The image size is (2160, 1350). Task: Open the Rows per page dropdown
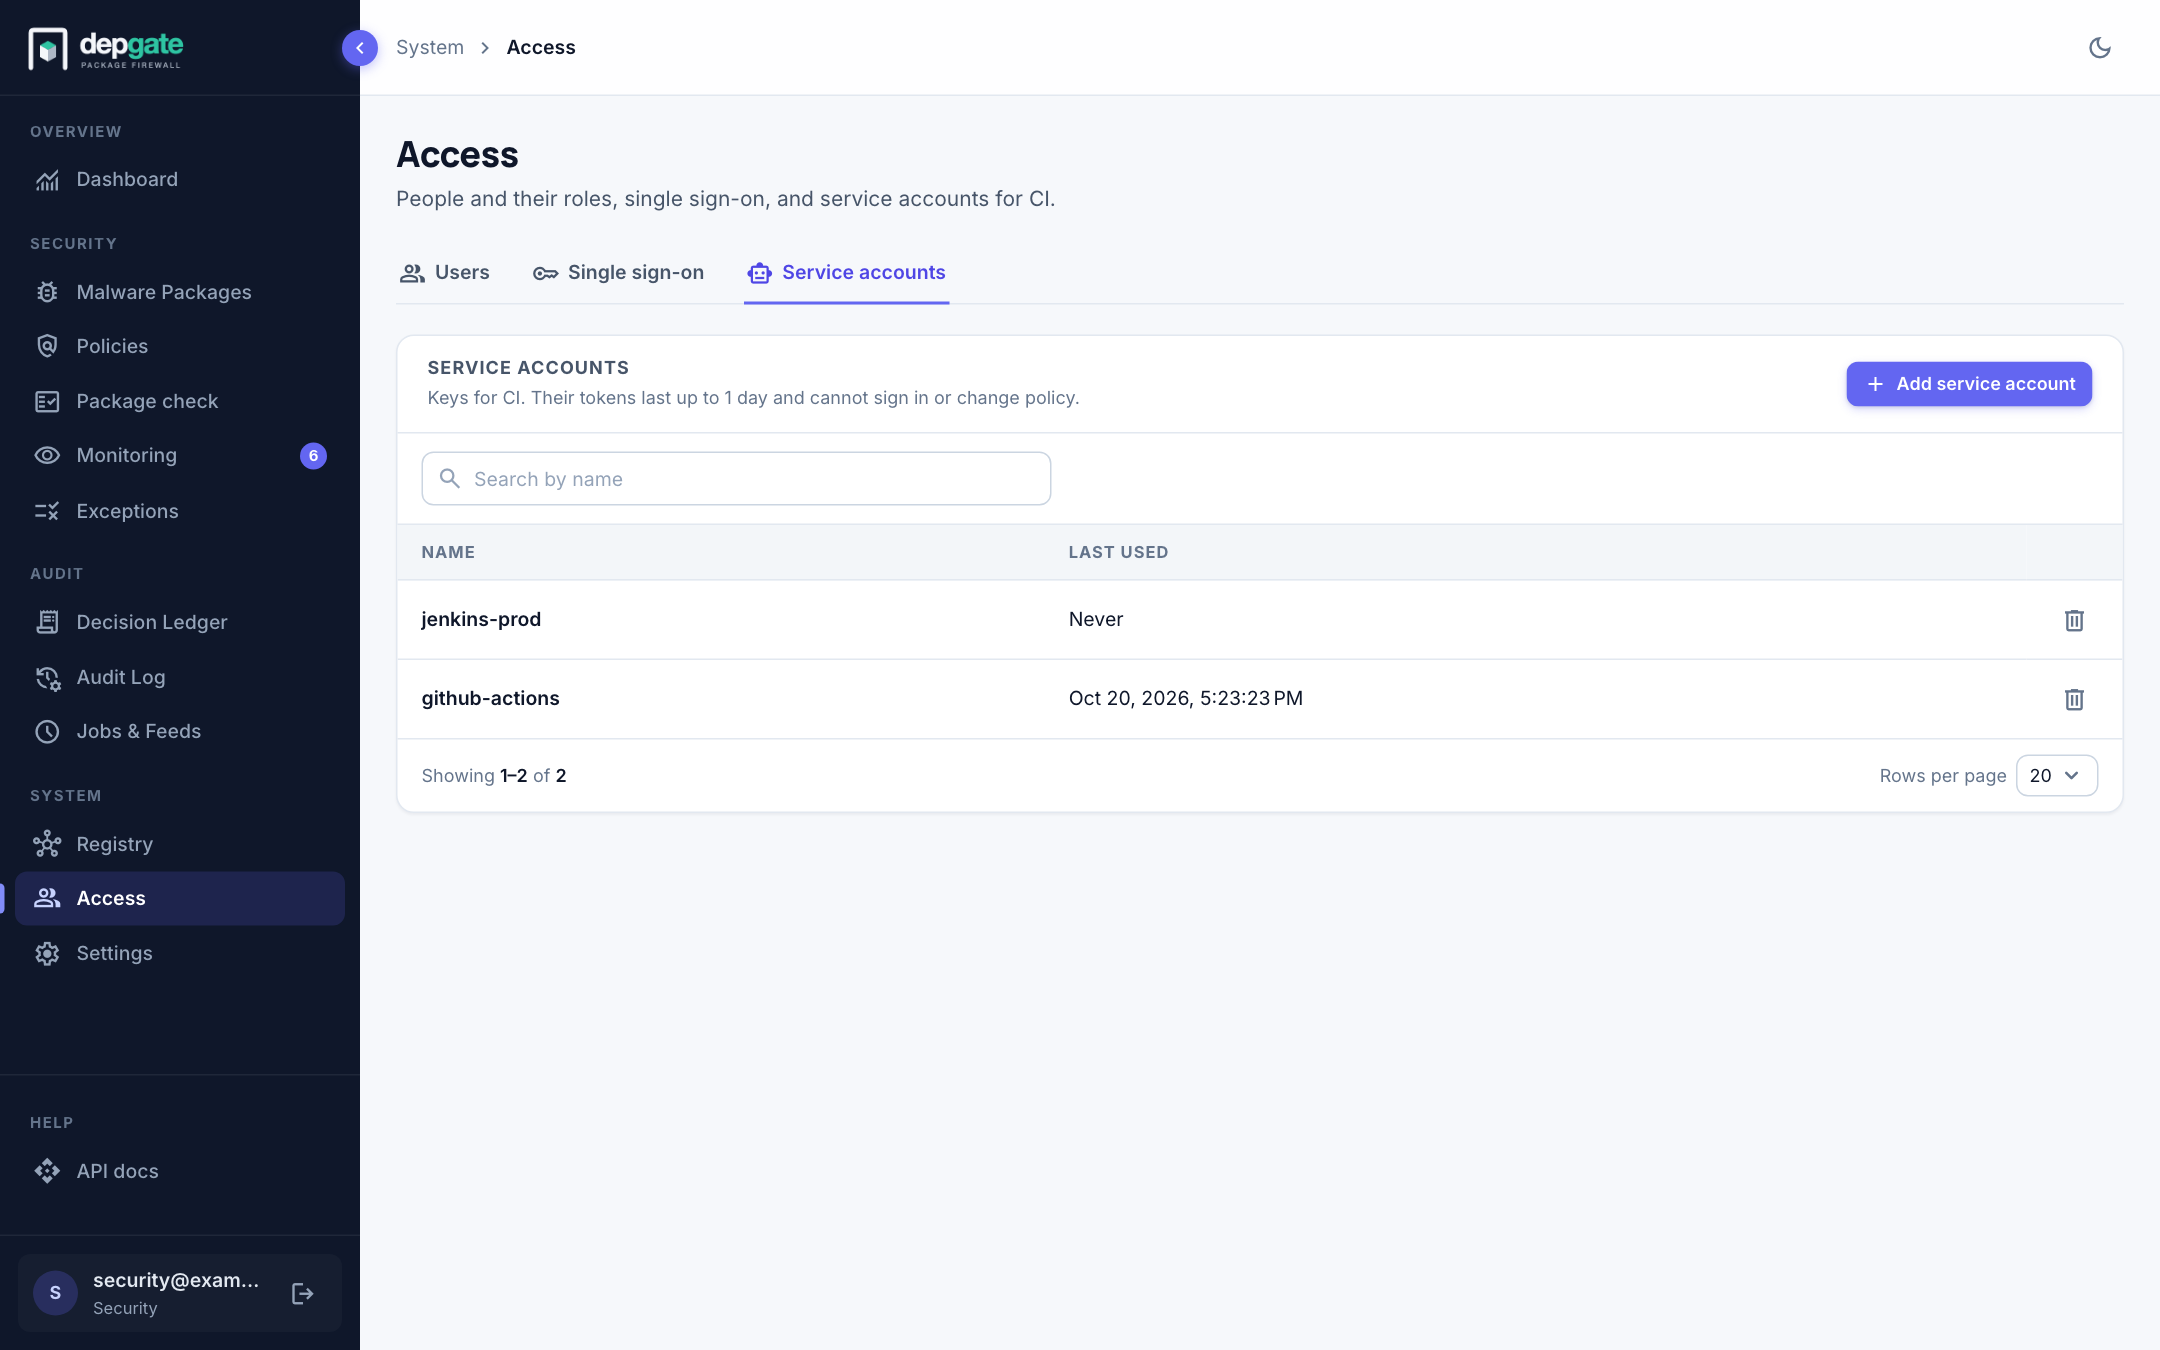click(x=2056, y=776)
